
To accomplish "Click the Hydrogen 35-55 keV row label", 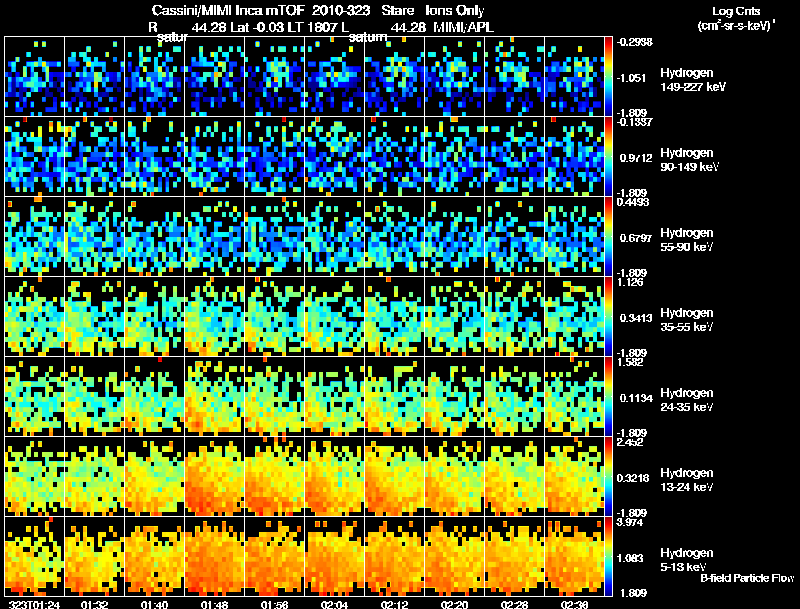I will pyautogui.click(x=687, y=320).
